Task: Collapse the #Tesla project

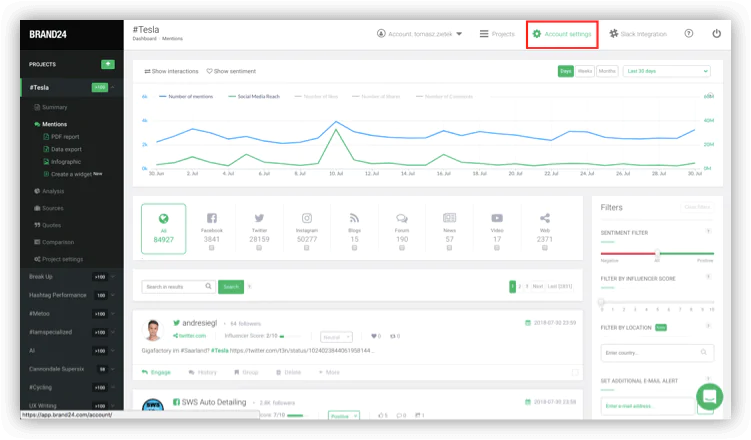Action: point(113,88)
